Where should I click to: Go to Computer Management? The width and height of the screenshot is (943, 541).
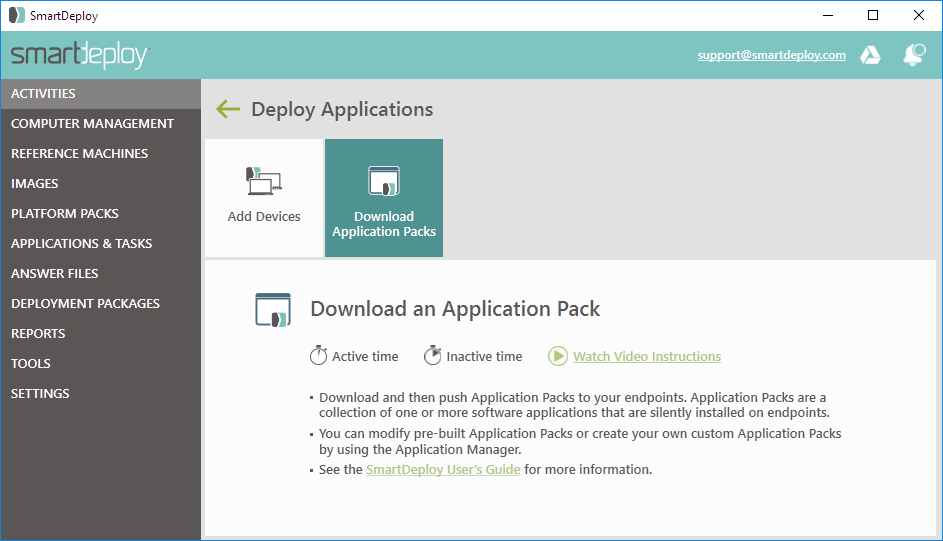click(100, 124)
